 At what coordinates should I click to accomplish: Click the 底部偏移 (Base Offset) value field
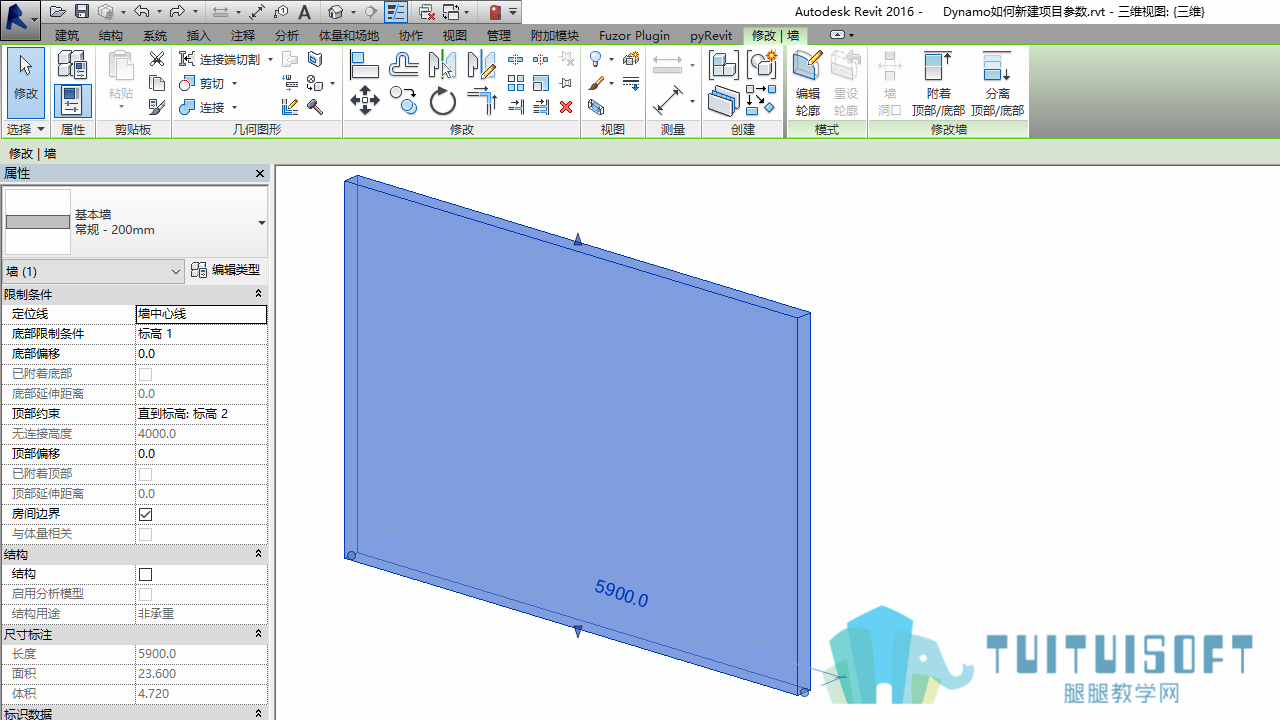[x=201, y=354]
